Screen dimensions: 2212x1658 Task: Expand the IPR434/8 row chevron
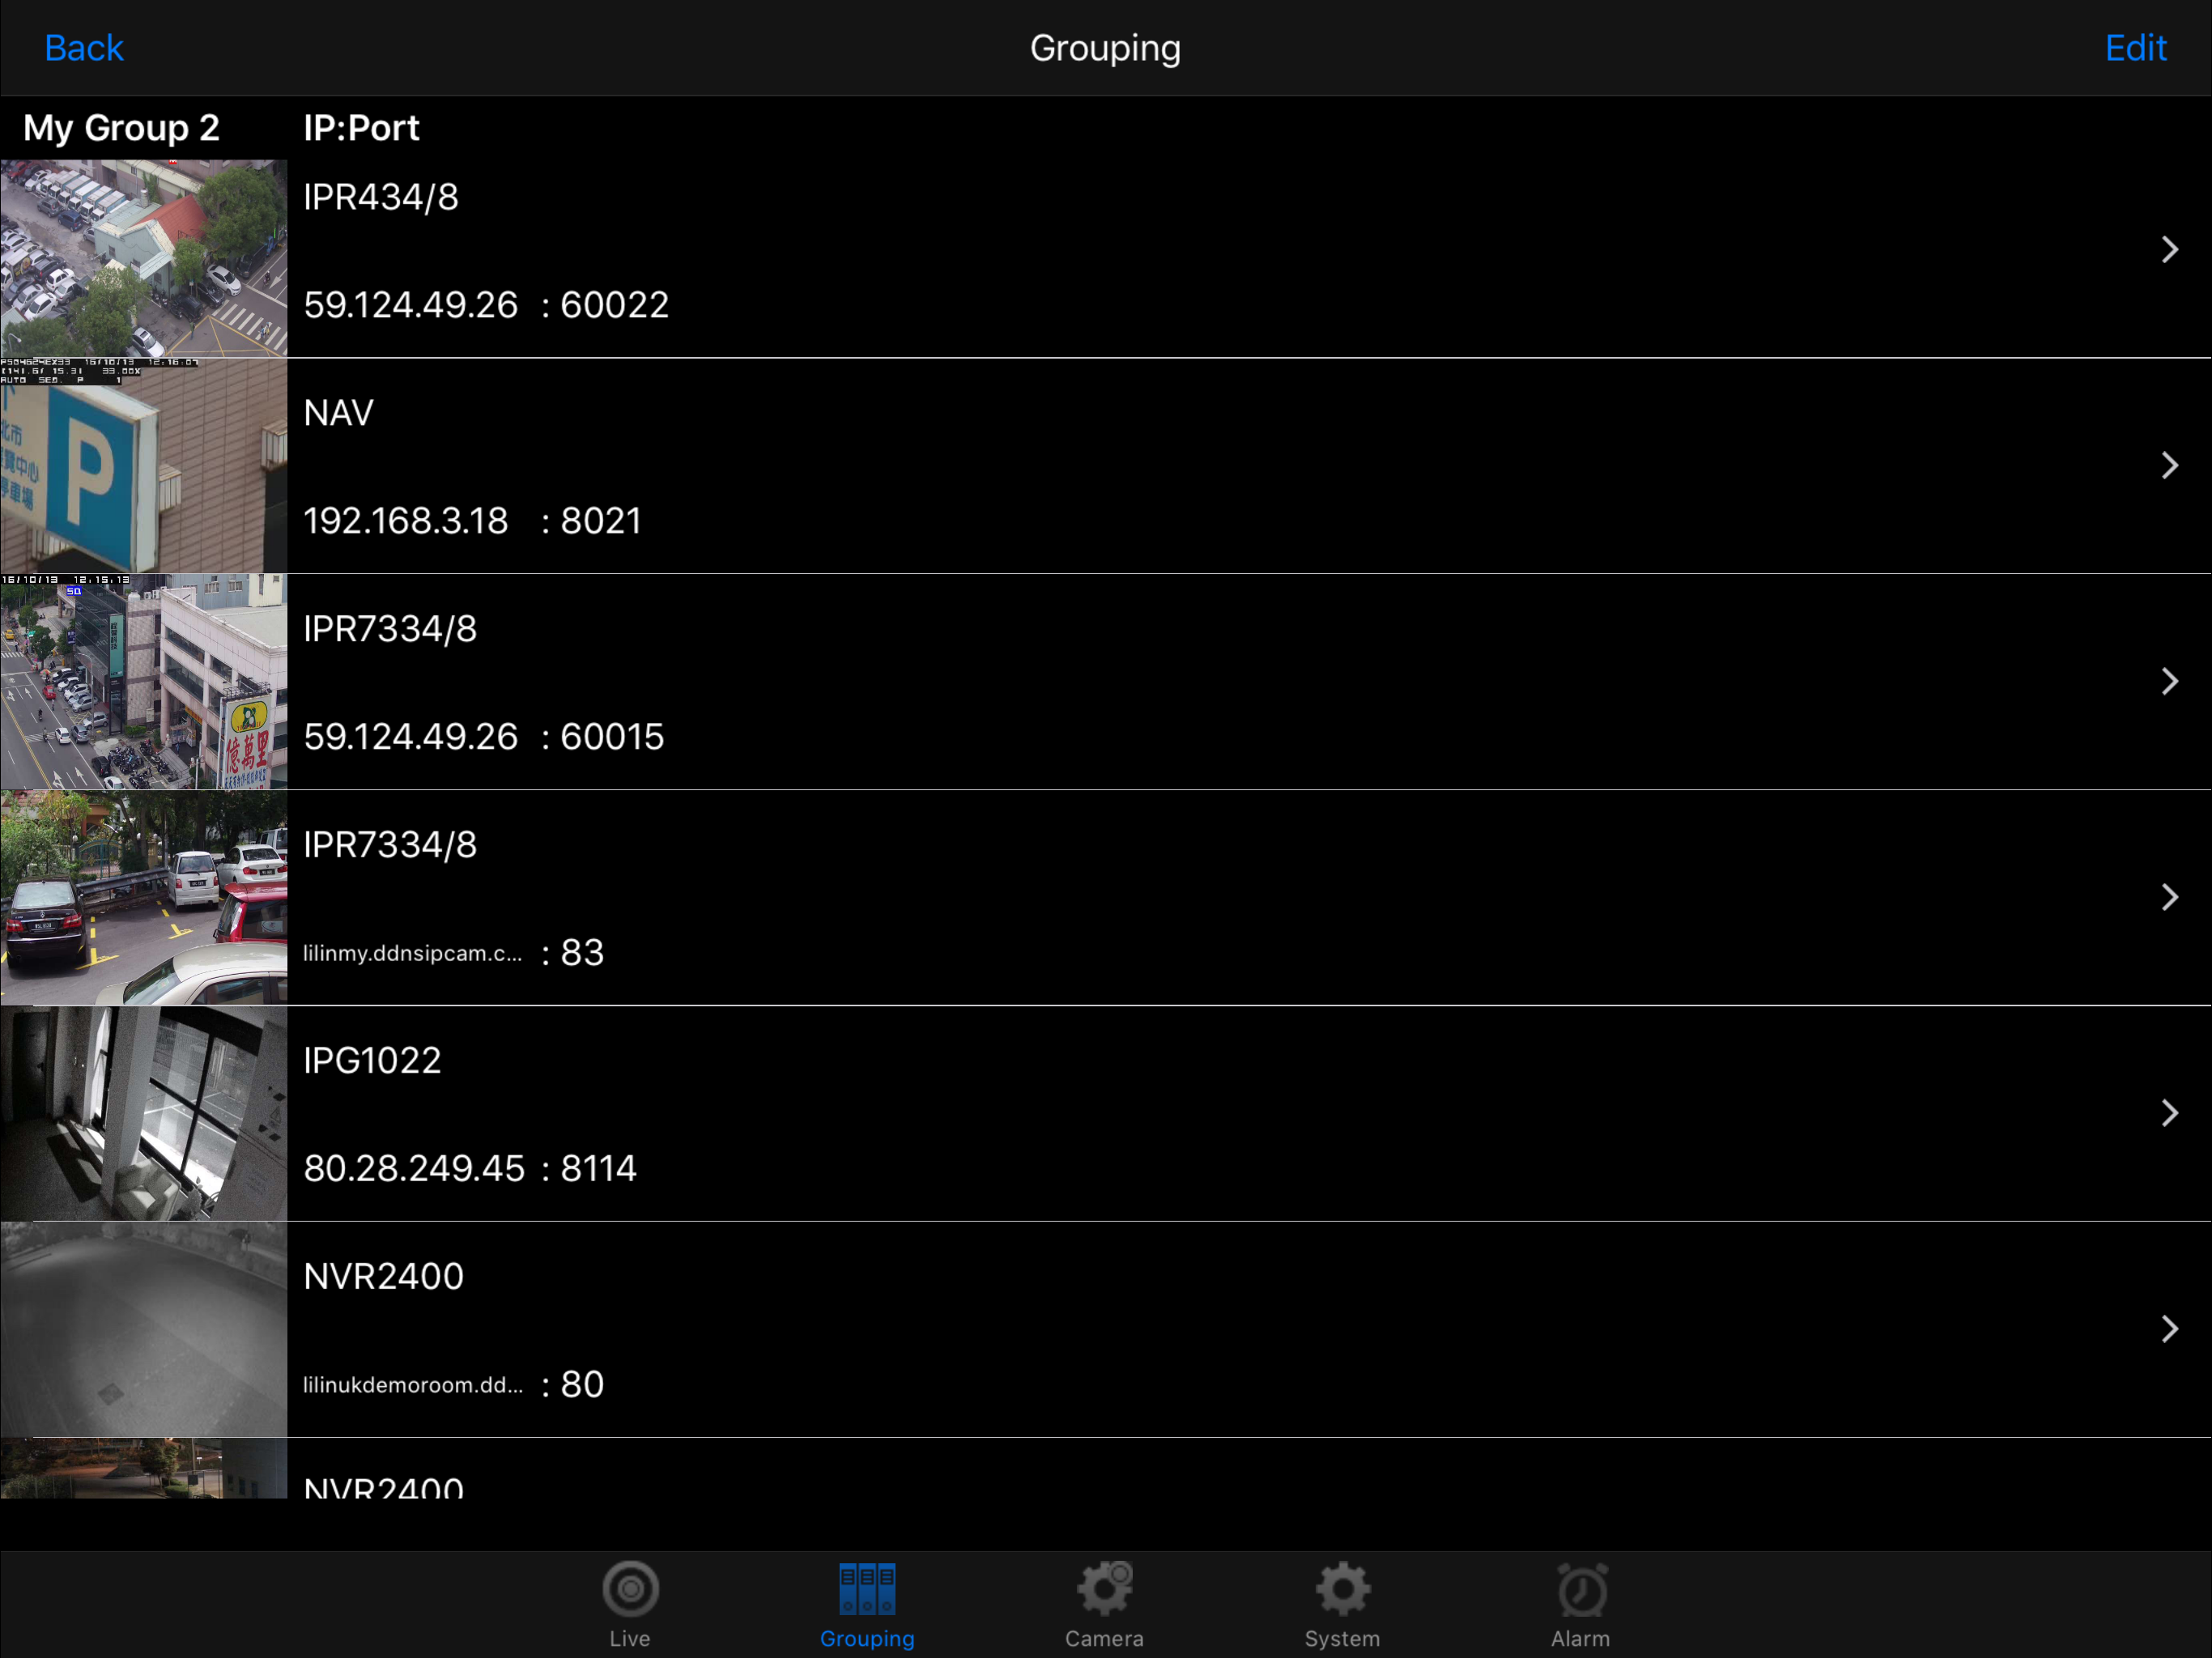(x=2169, y=250)
